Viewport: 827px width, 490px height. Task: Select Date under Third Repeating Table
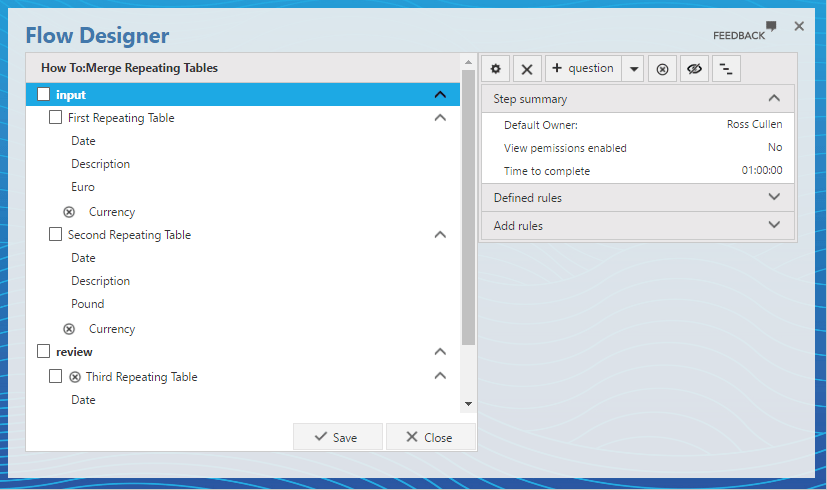click(83, 400)
